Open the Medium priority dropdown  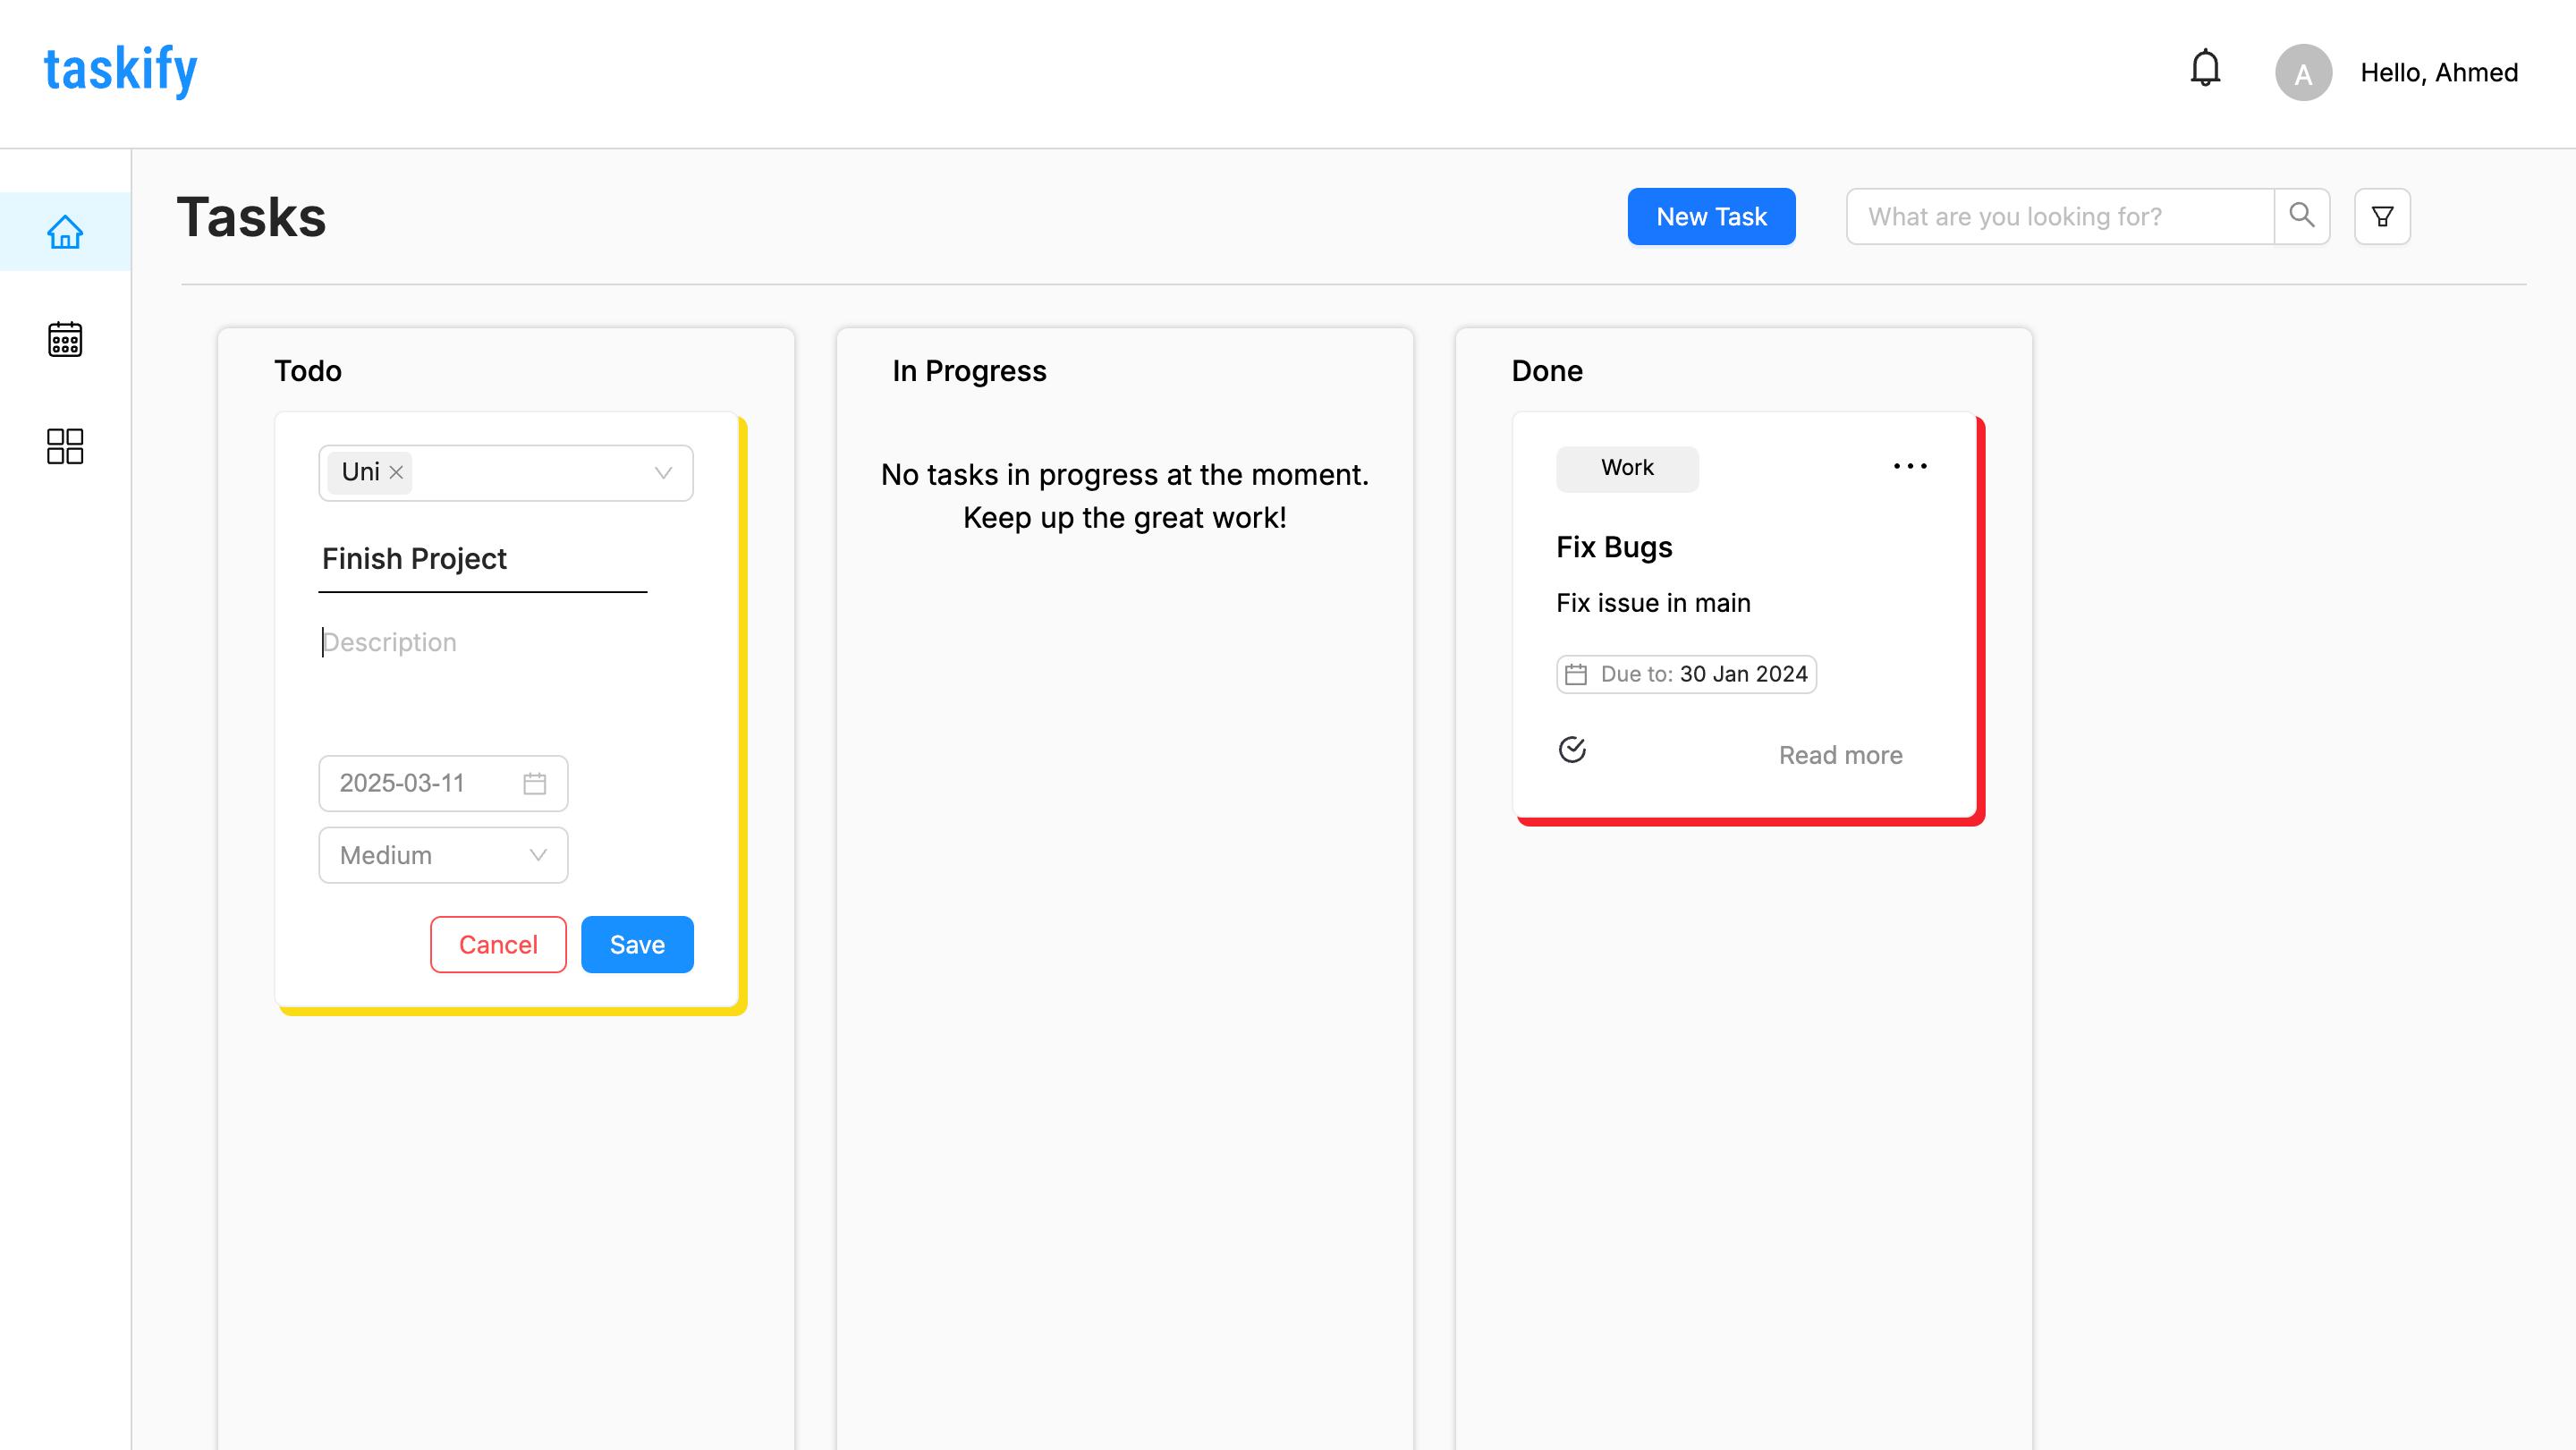pos(443,855)
